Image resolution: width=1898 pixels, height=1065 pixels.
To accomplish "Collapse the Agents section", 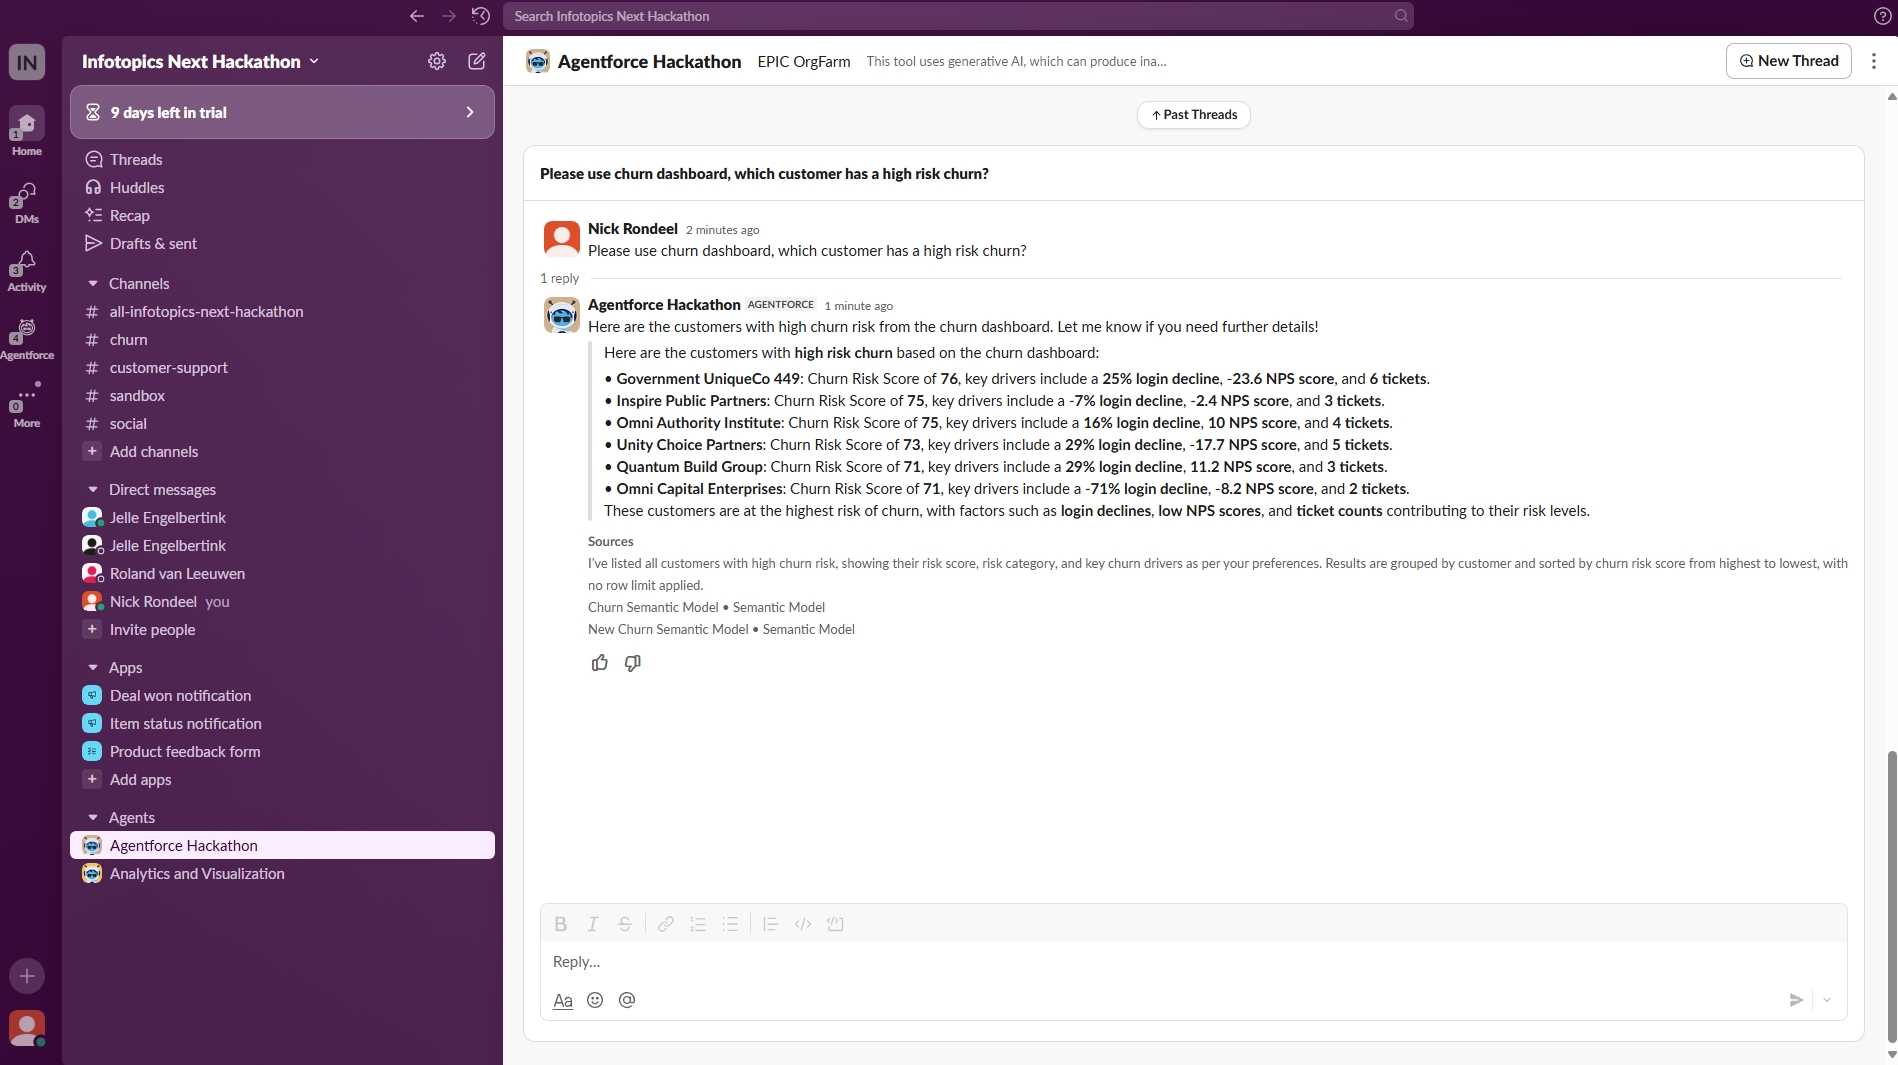I will coord(93,818).
